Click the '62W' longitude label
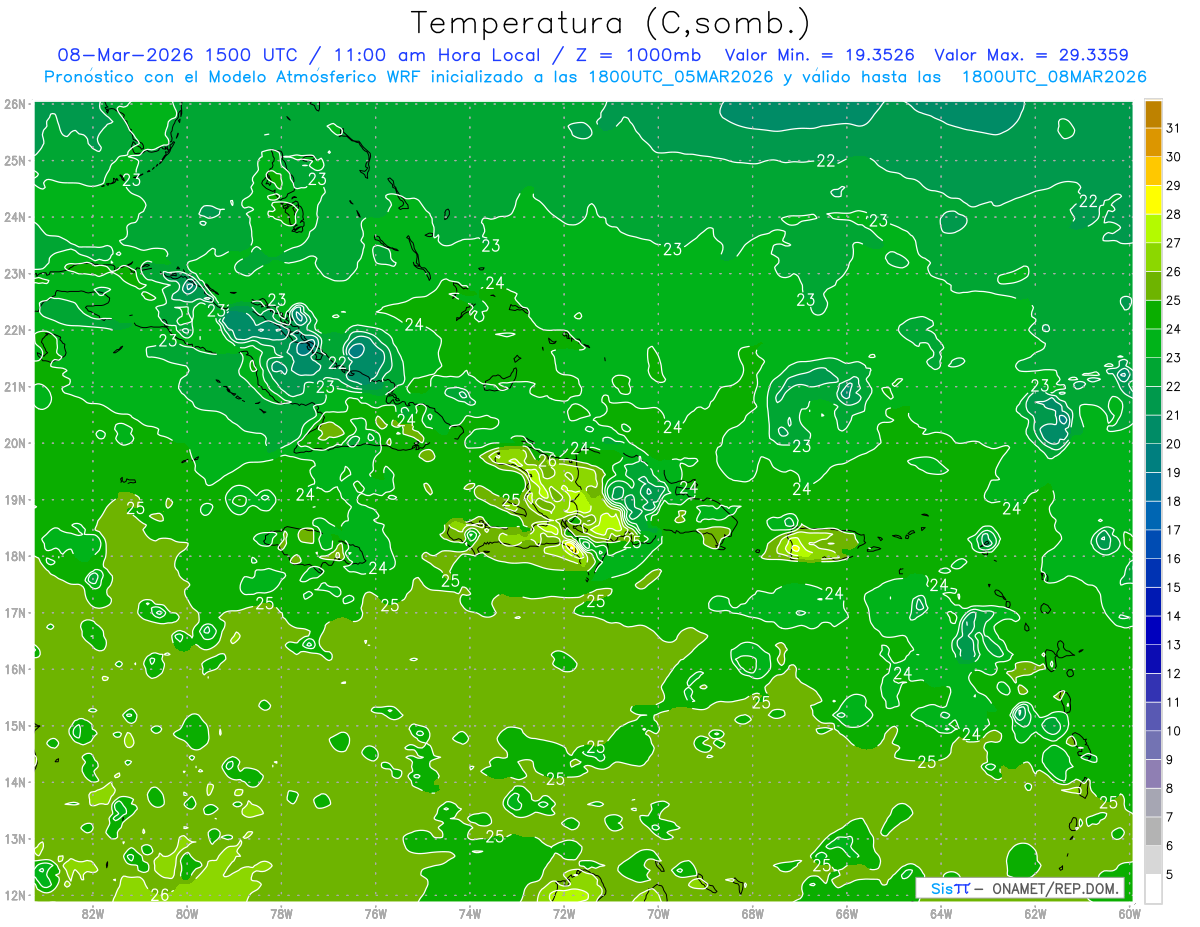The image size is (1200, 927). click(x=1035, y=913)
